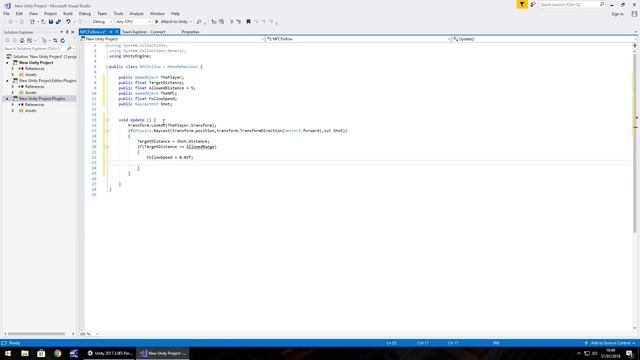This screenshot has height=360, width=640.
Task: Toggle the bookmark toolbar icon
Action: 248,22
